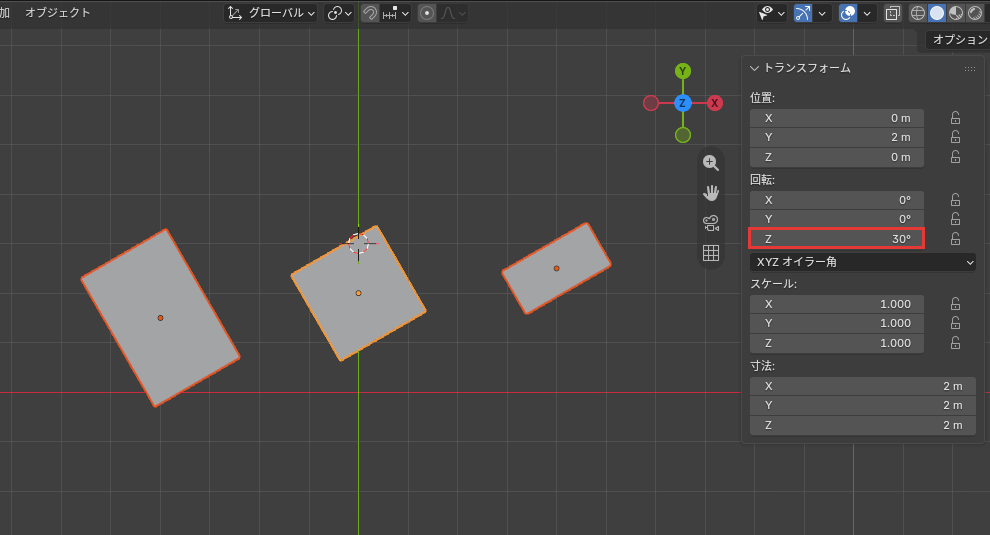Image resolution: width=990 pixels, height=535 pixels.
Task: Click 位置 Y field showing 2 m
Action: [x=837, y=137]
